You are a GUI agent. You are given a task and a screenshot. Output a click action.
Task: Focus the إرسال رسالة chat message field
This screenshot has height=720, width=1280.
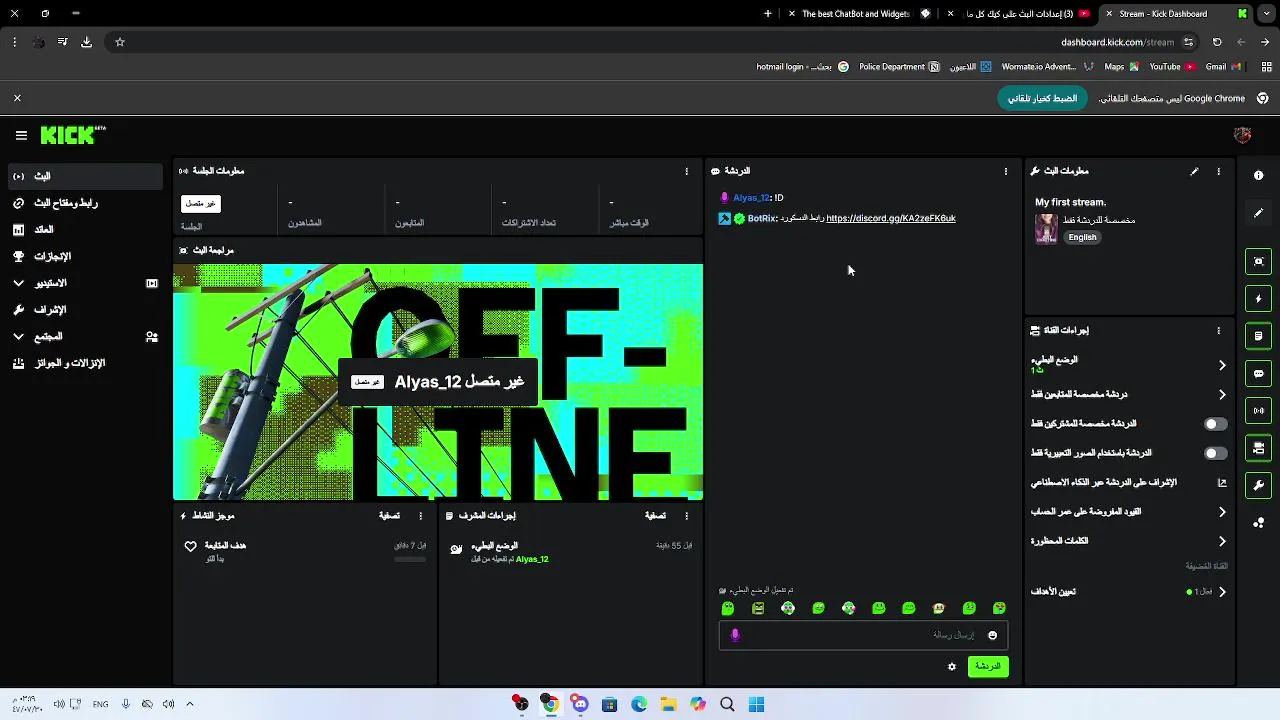tap(863, 635)
